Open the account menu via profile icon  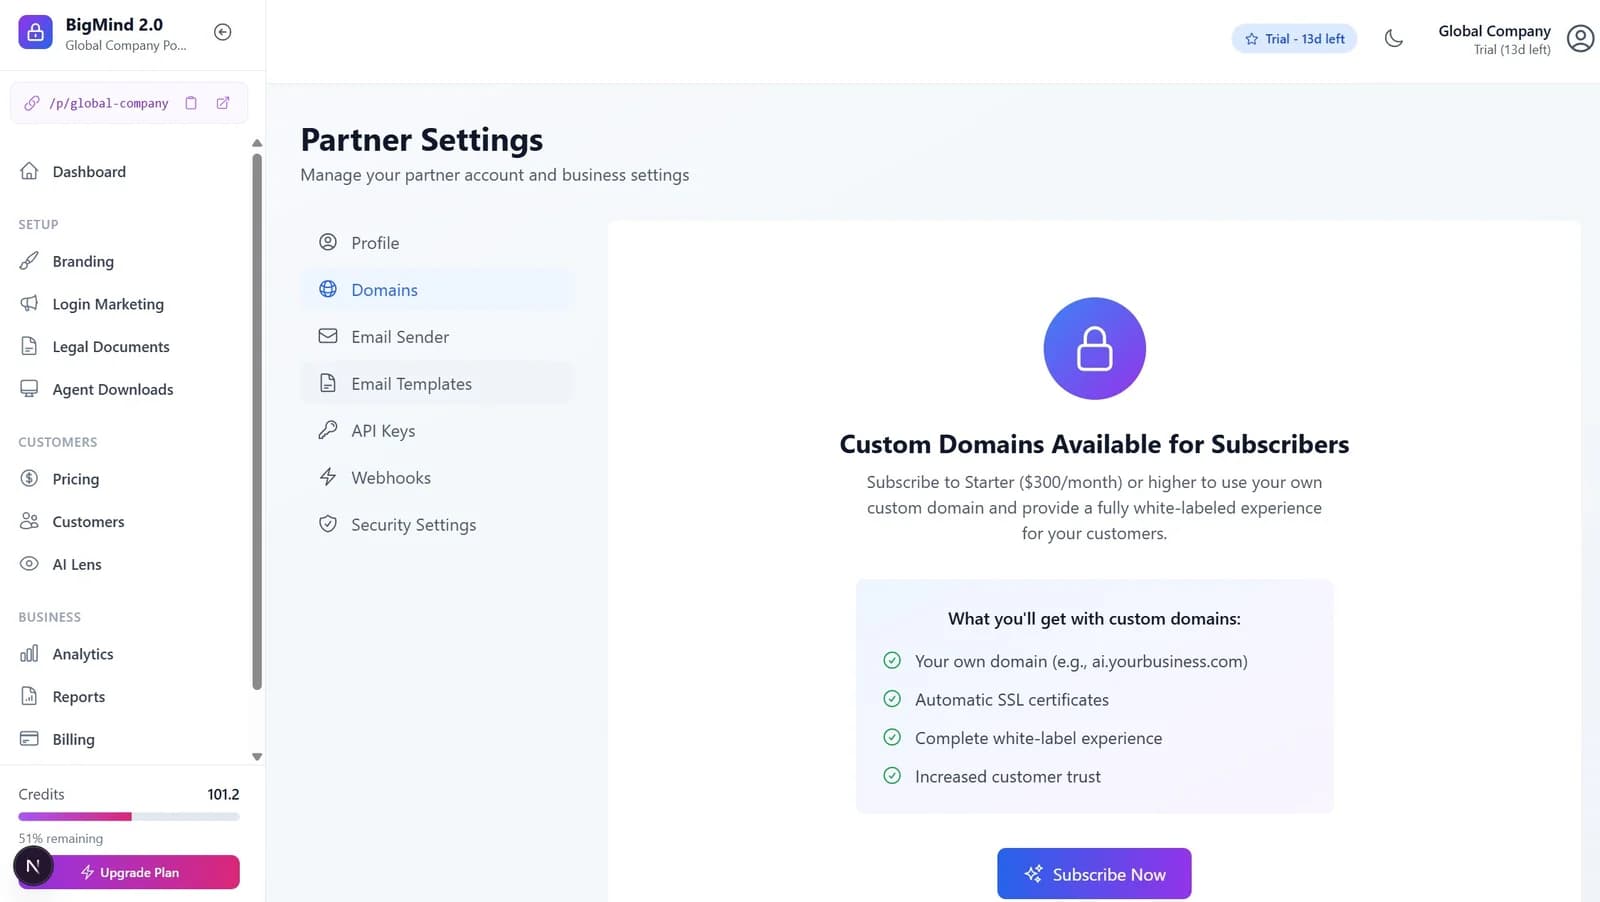pyautogui.click(x=1581, y=38)
